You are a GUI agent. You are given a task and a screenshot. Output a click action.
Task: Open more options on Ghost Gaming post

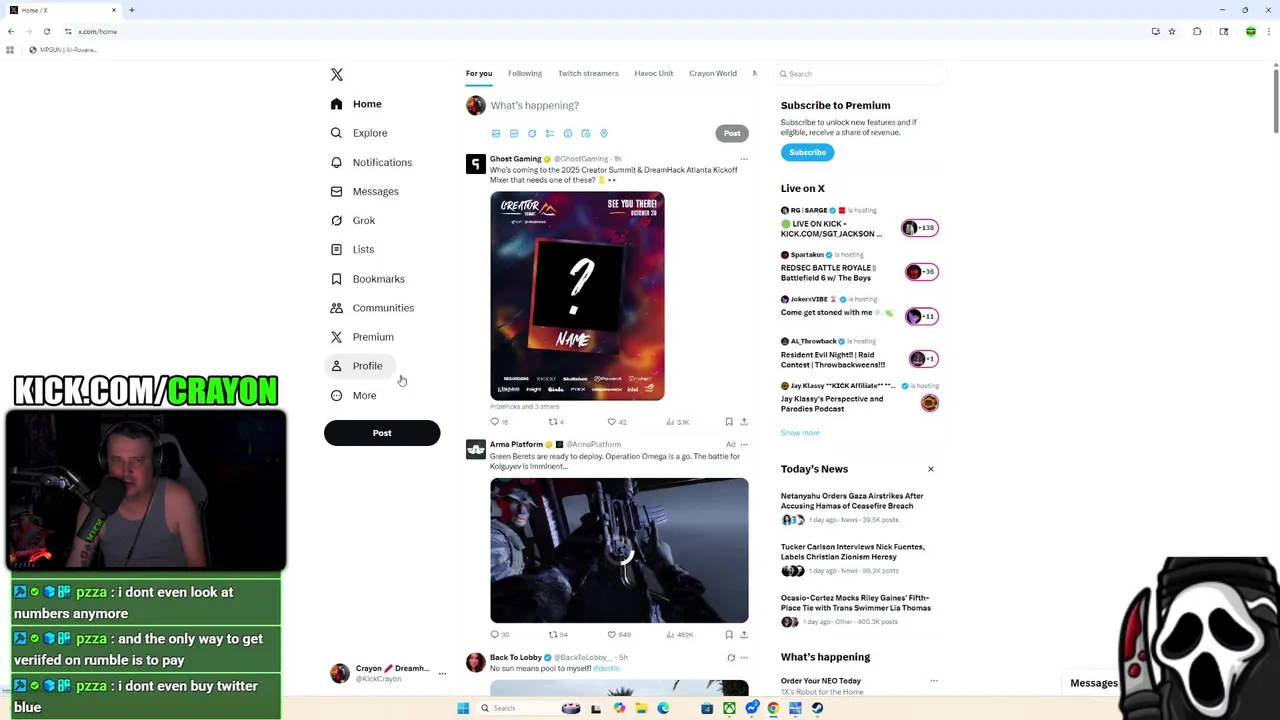(744, 159)
